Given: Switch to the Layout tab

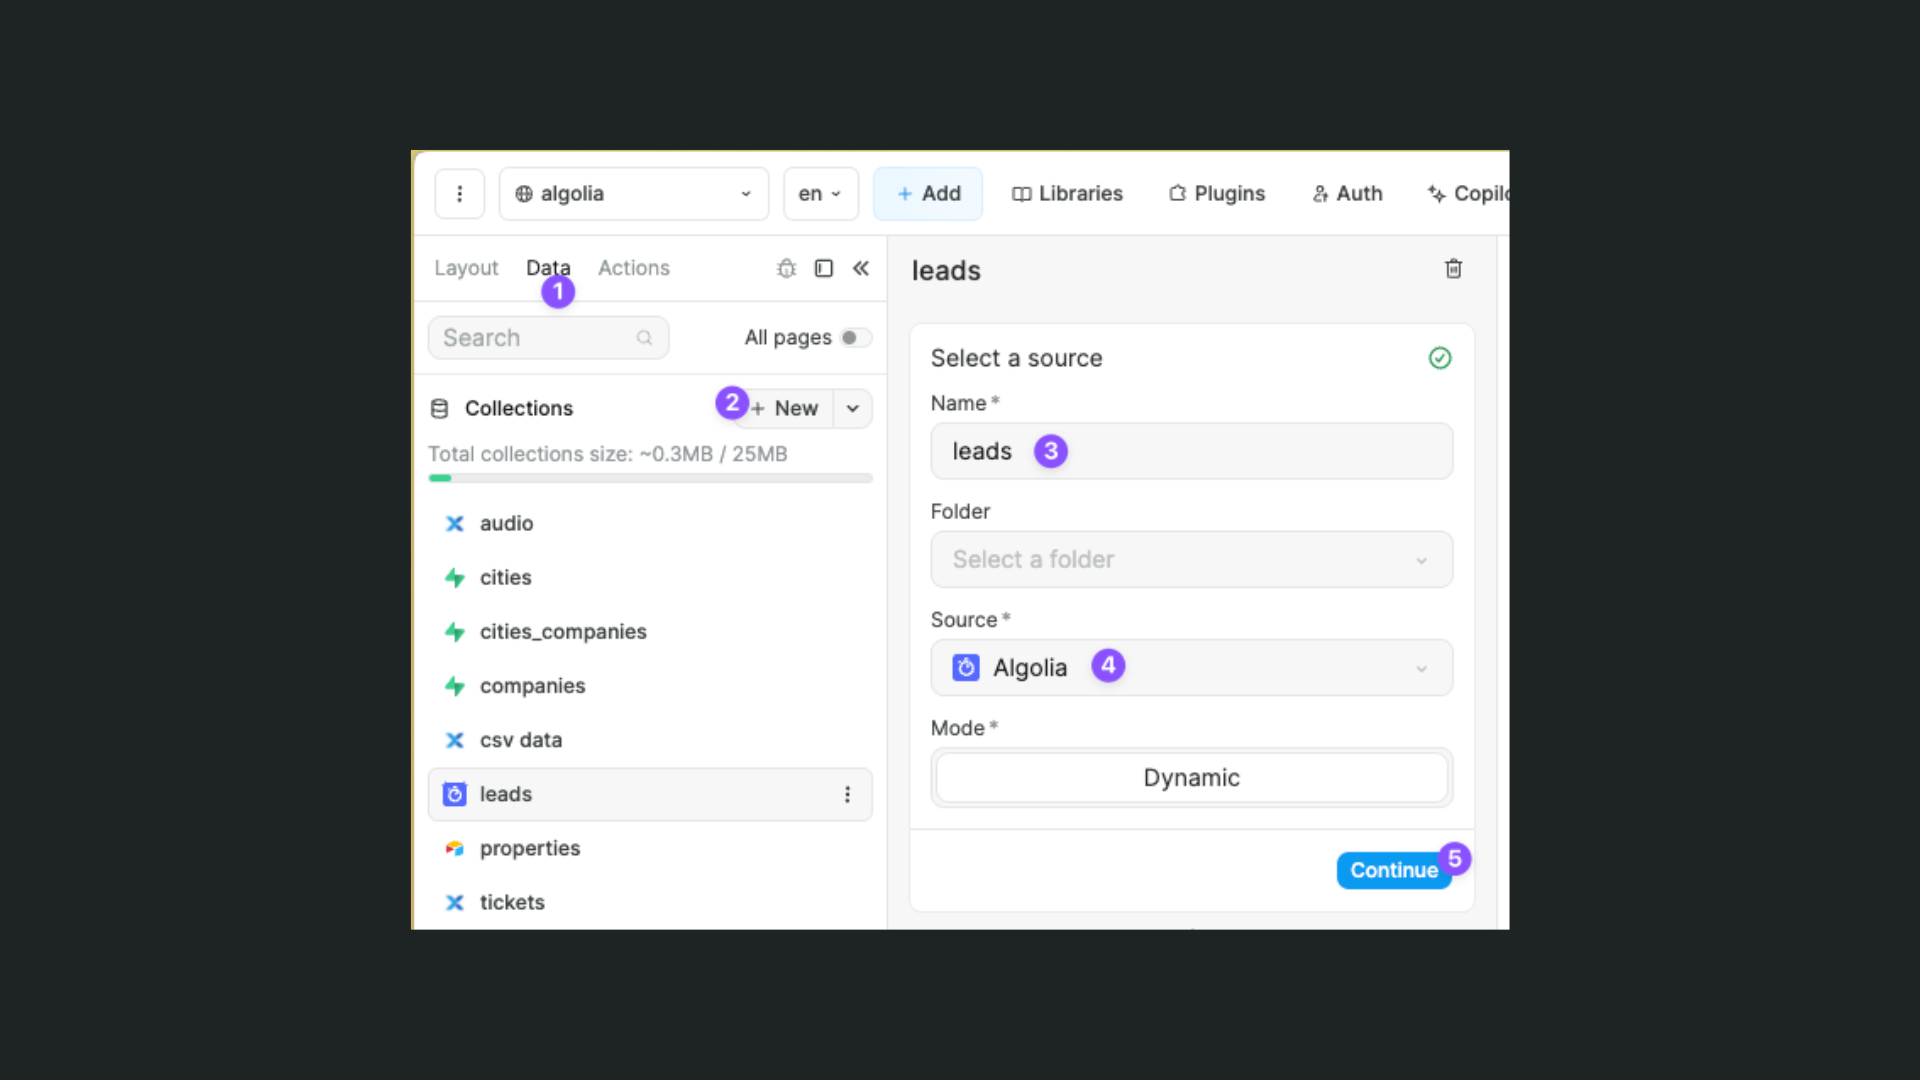Looking at the screenshot, I should tap(466, 268).
